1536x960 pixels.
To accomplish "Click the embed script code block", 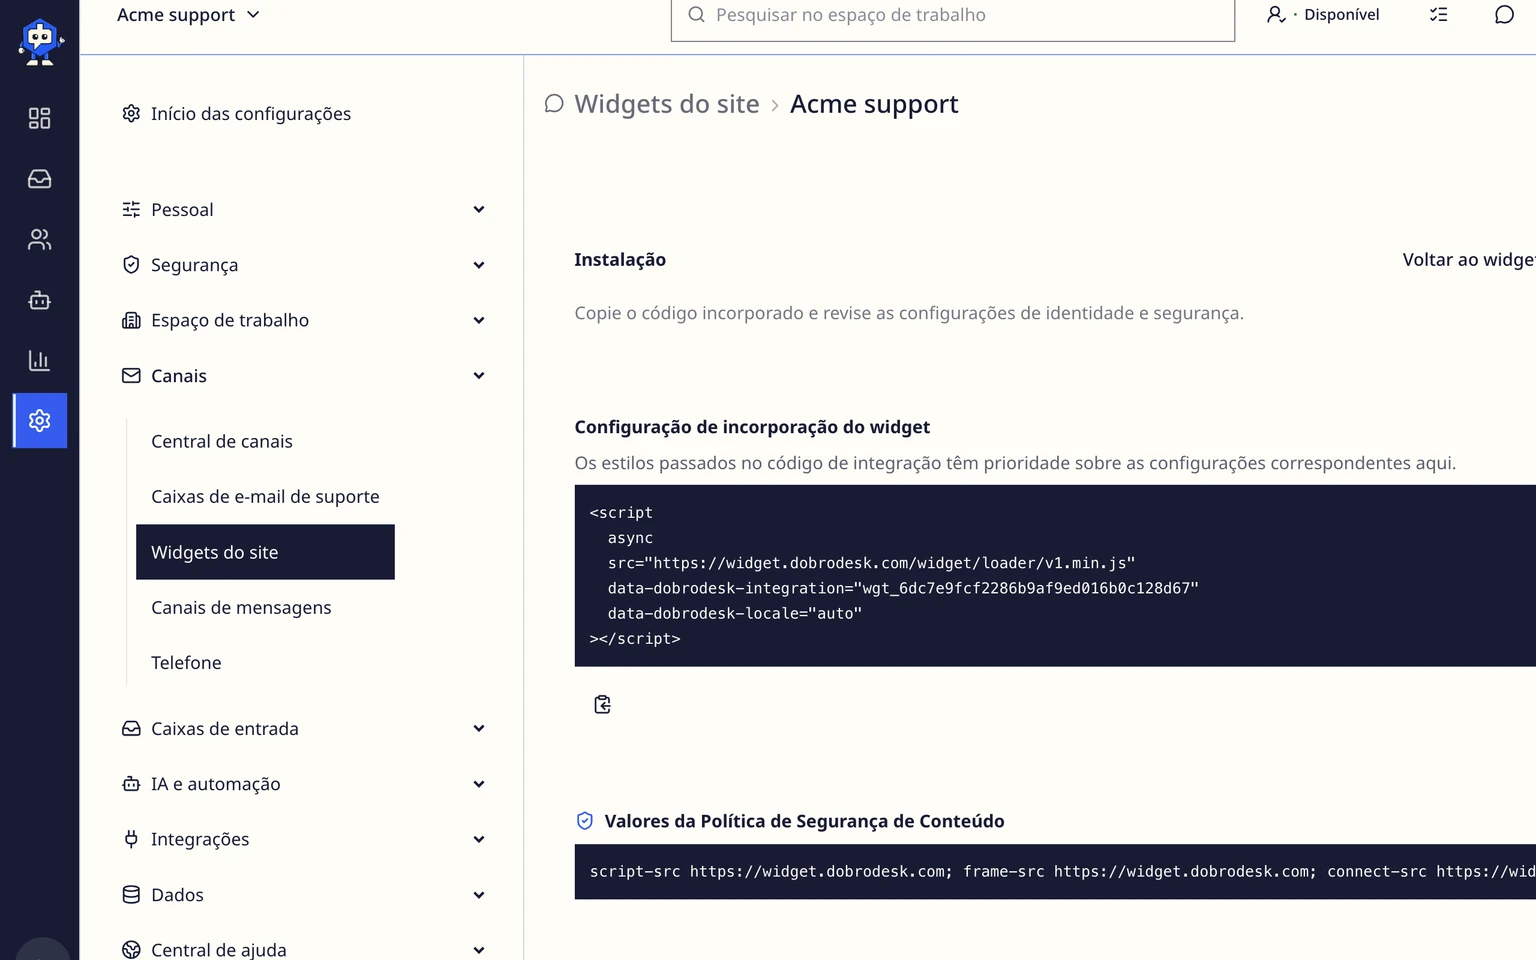I will pos(1055,575).
